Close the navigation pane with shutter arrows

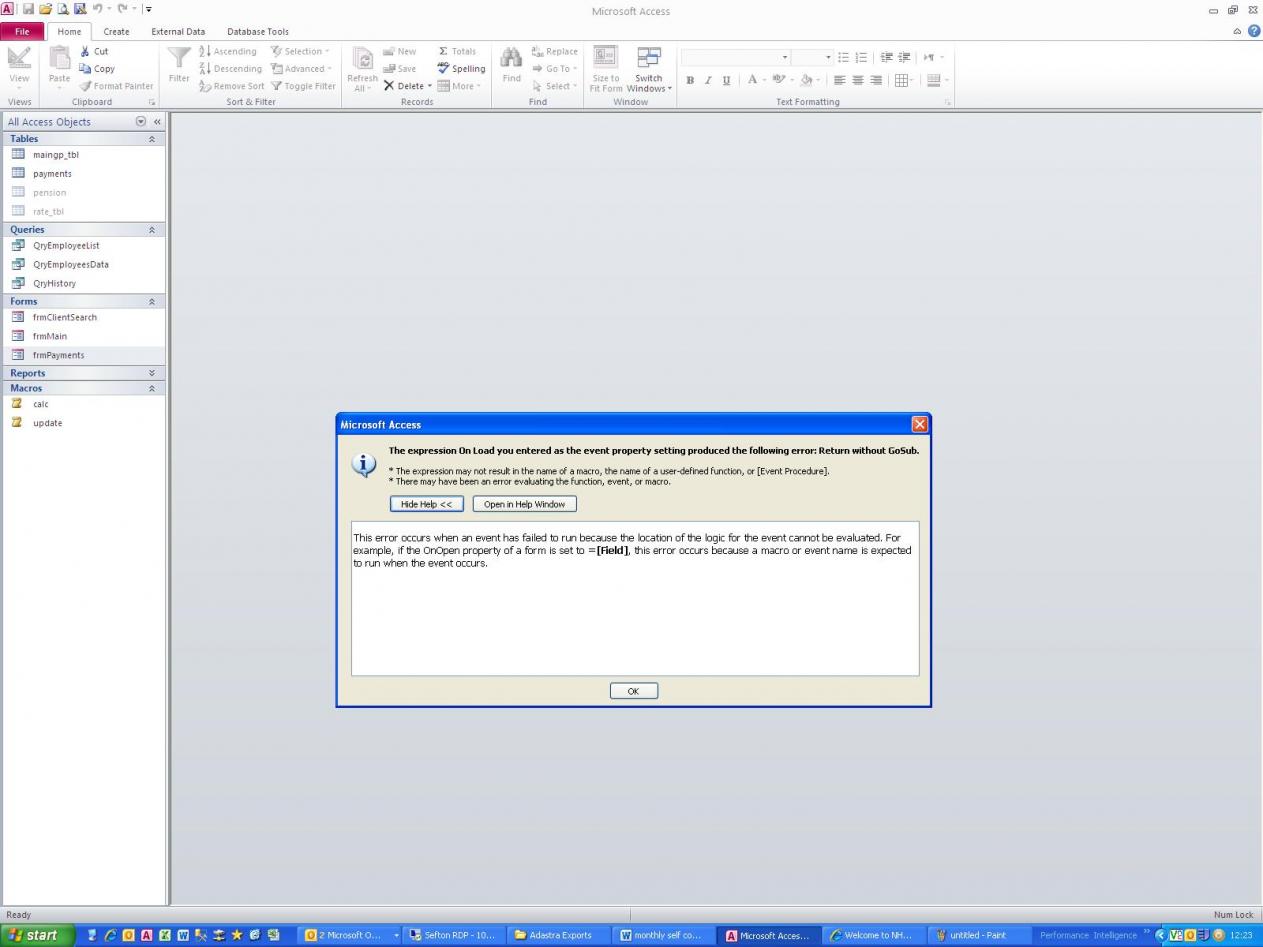(157, 122)
